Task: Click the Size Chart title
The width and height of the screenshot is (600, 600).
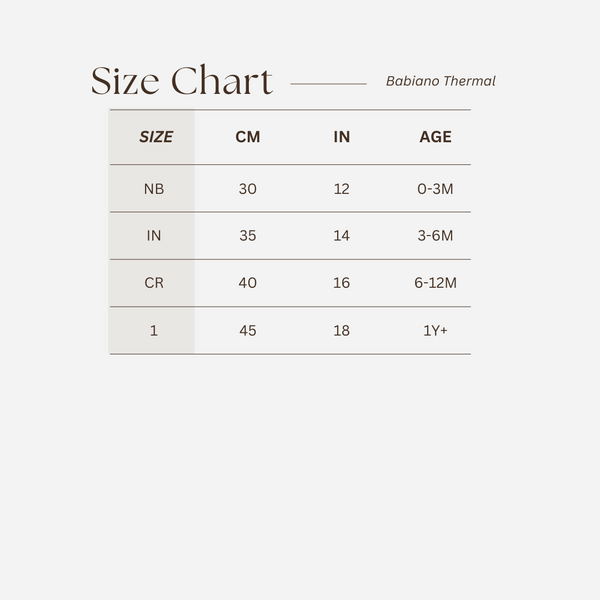Action: tap(182, 82)
